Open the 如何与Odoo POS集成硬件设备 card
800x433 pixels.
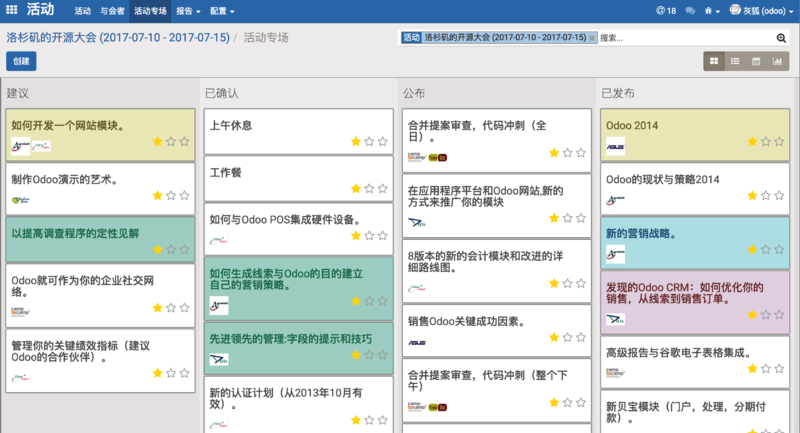(x=298, y=229)
